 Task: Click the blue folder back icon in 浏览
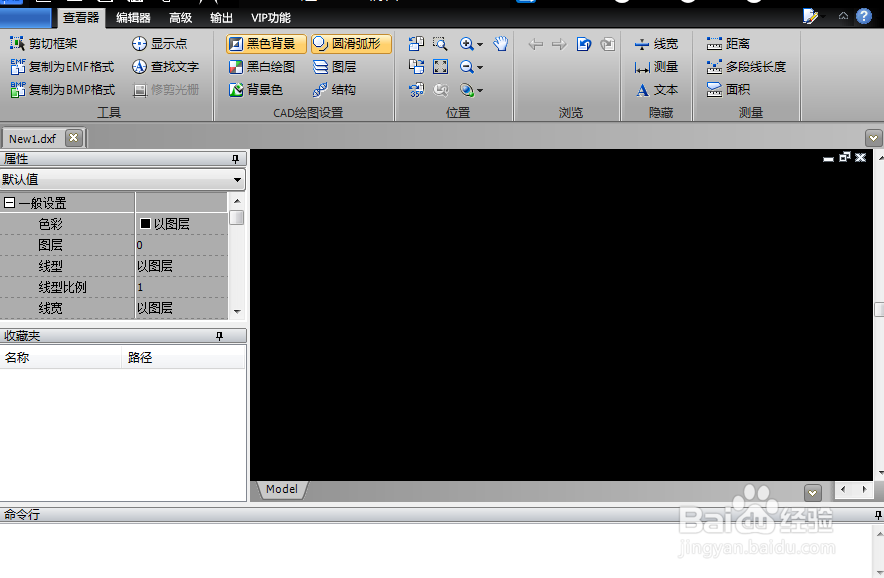click(x=584, y=43)
